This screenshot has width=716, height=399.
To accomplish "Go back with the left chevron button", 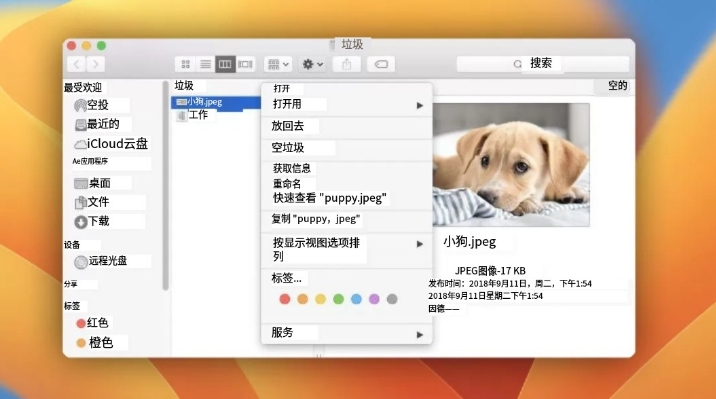I will pyautogui.click(x=76, y=64).
